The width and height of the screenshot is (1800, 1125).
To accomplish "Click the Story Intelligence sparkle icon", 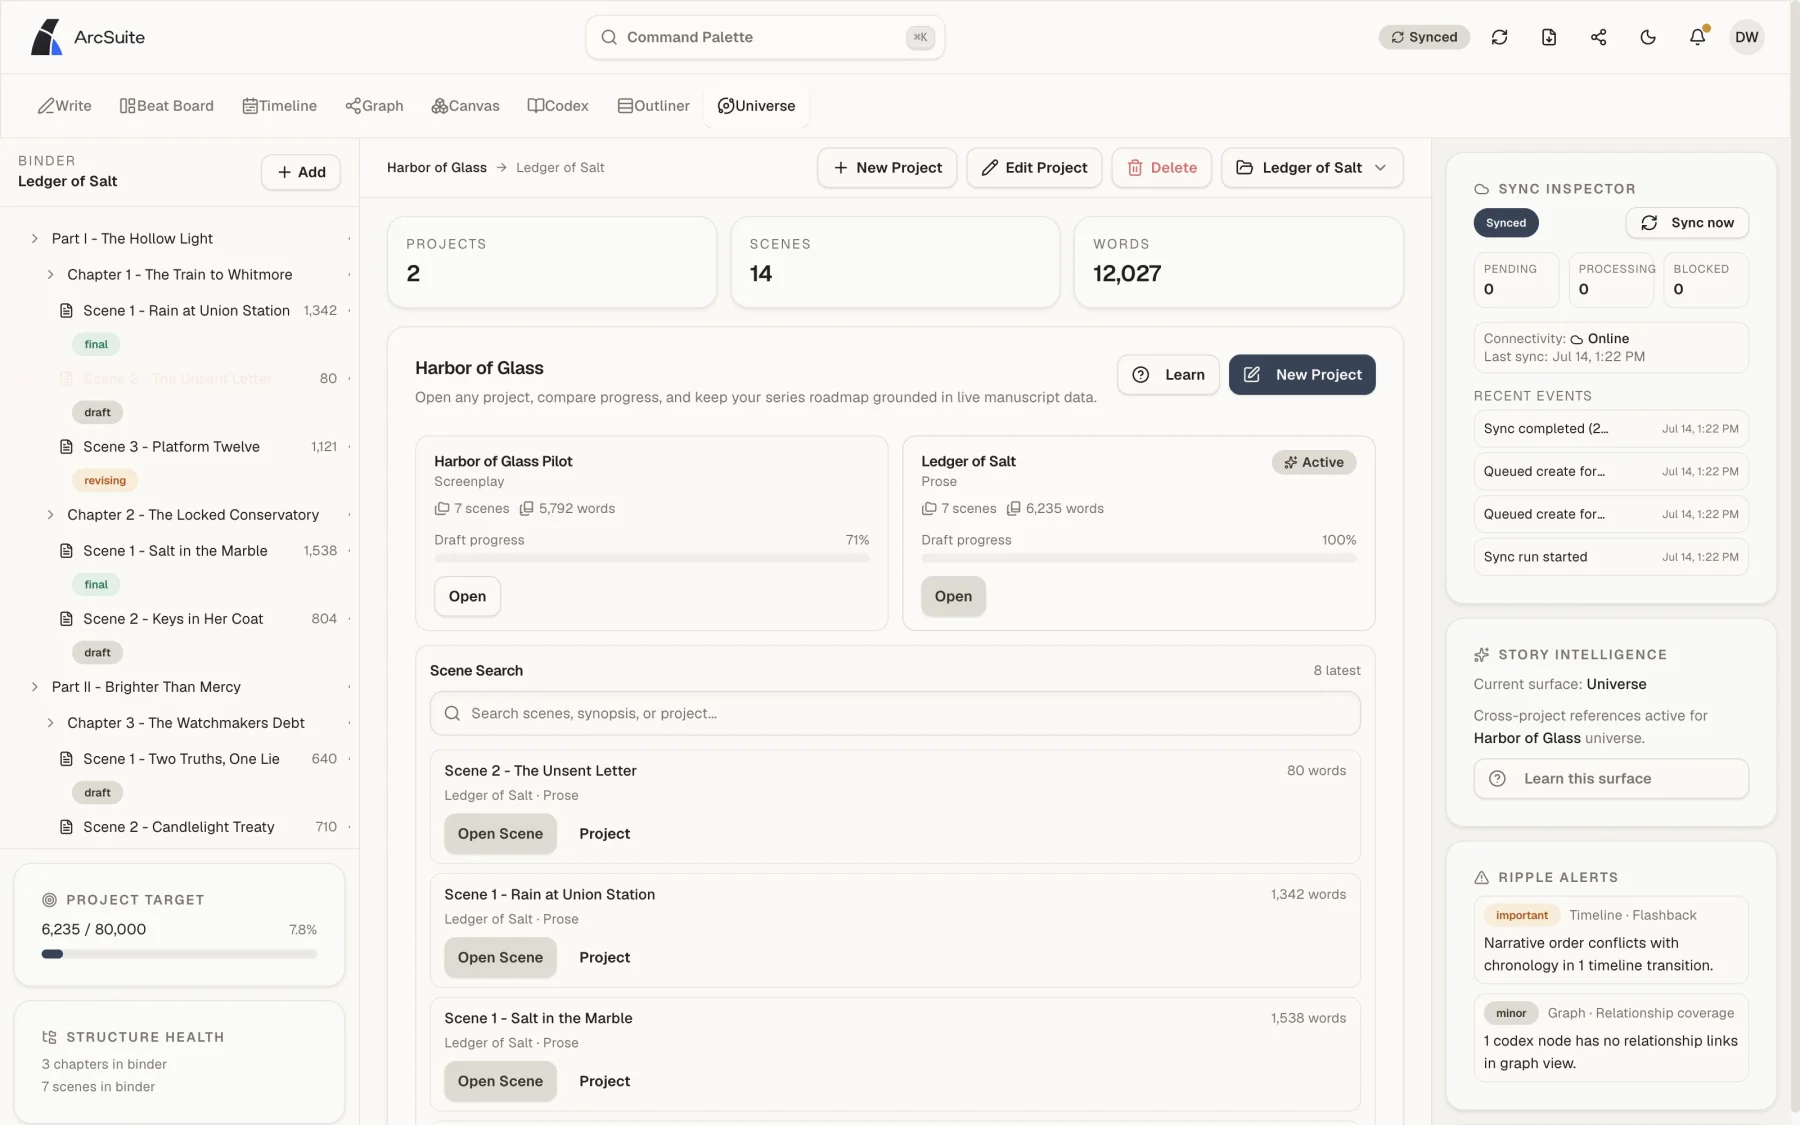I will coord(1481,655).
